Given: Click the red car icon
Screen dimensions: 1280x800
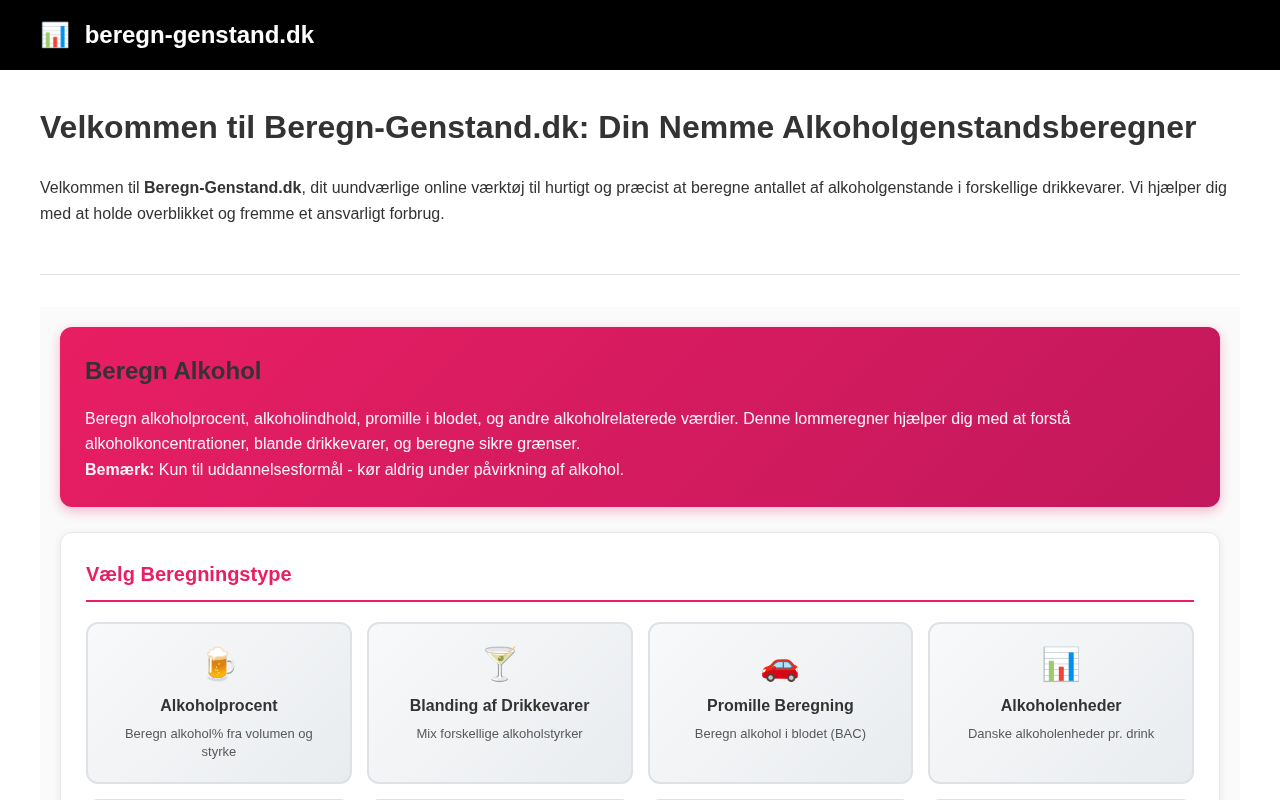Looking at the screenshot, I should 780,664.
